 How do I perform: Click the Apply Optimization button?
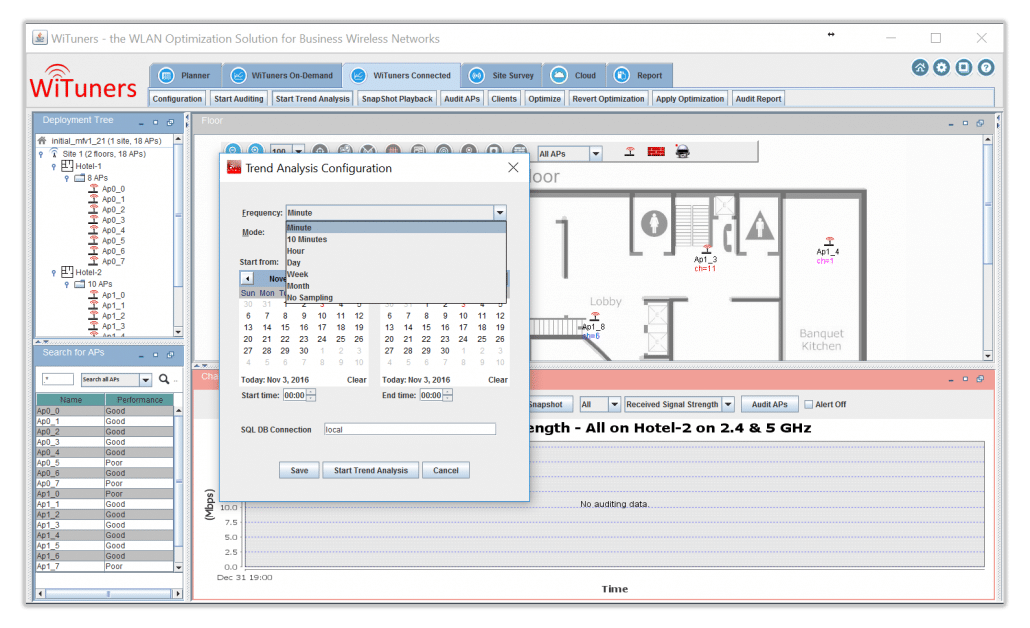click(690, 99)
